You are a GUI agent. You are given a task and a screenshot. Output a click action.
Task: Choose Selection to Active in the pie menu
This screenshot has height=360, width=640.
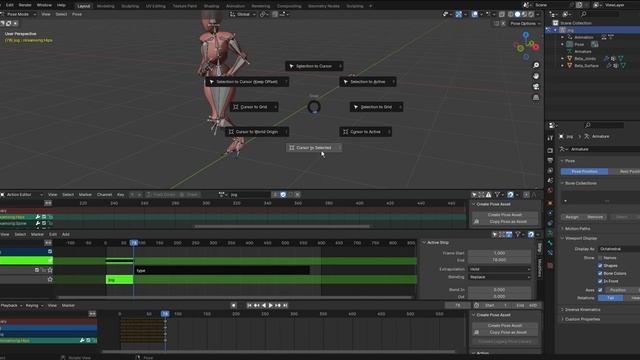tap(368, 82)
